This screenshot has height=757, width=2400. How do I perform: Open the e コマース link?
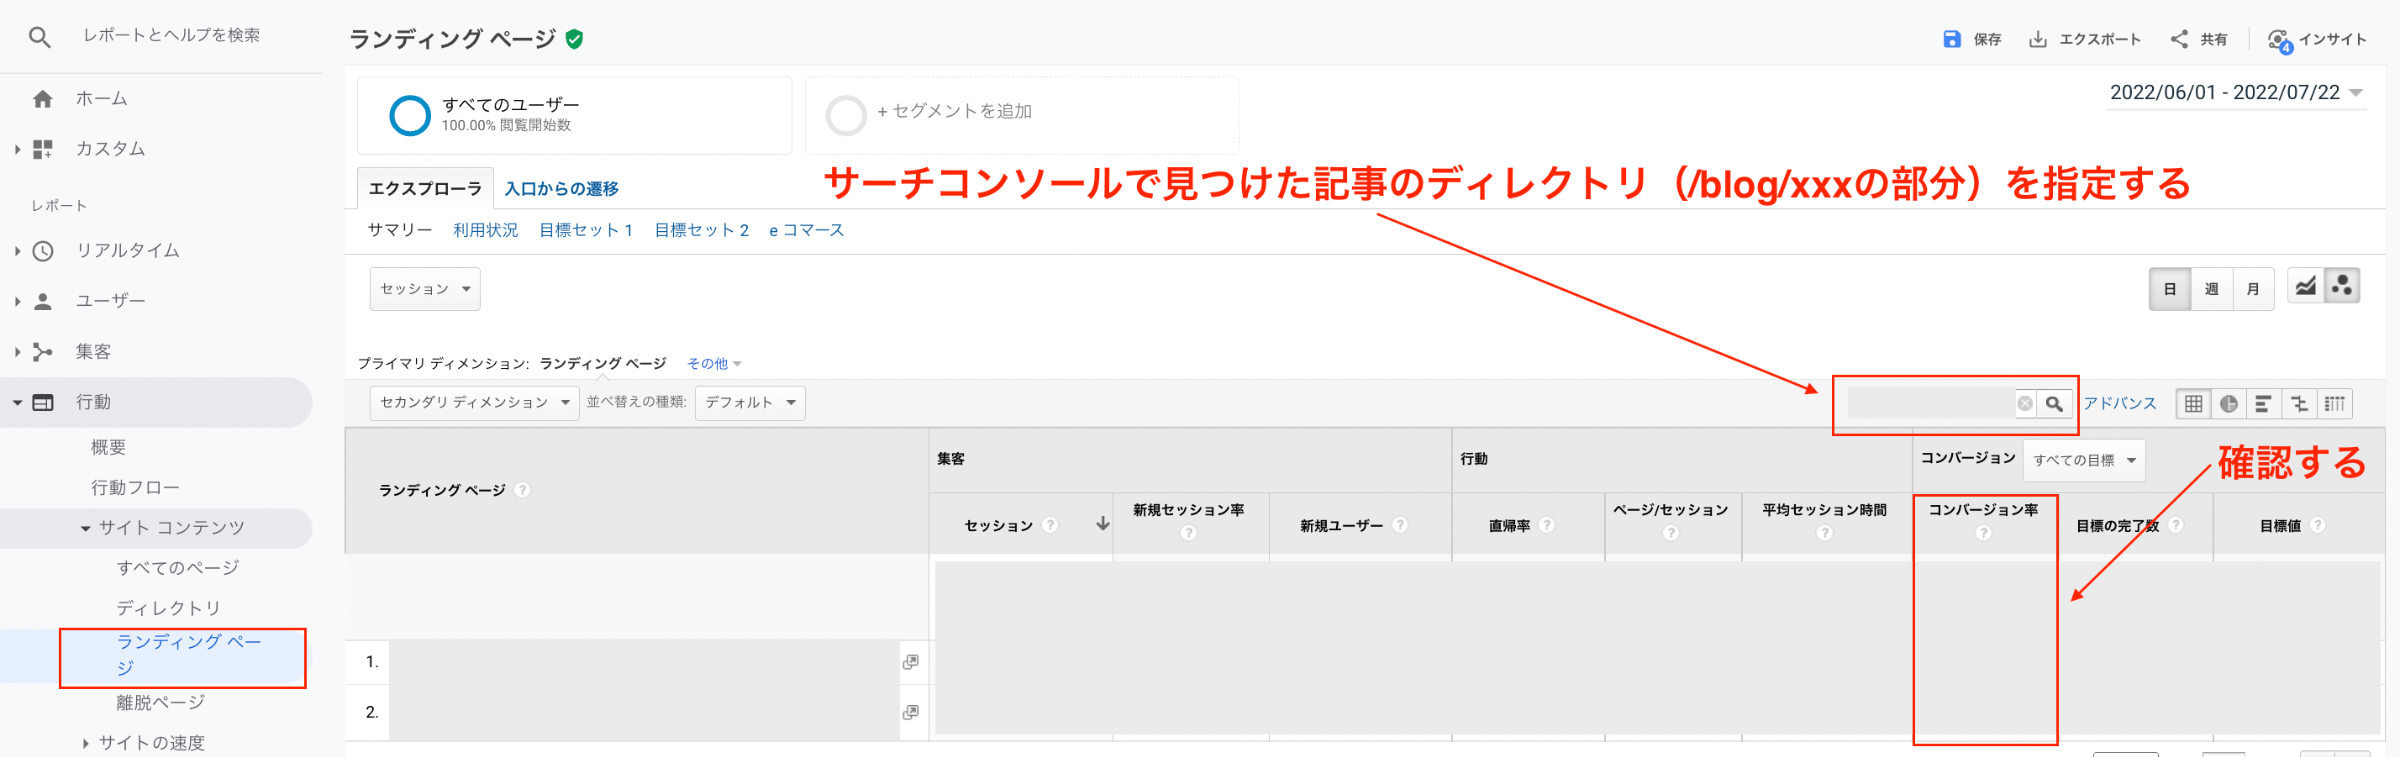tap(806, 230)
